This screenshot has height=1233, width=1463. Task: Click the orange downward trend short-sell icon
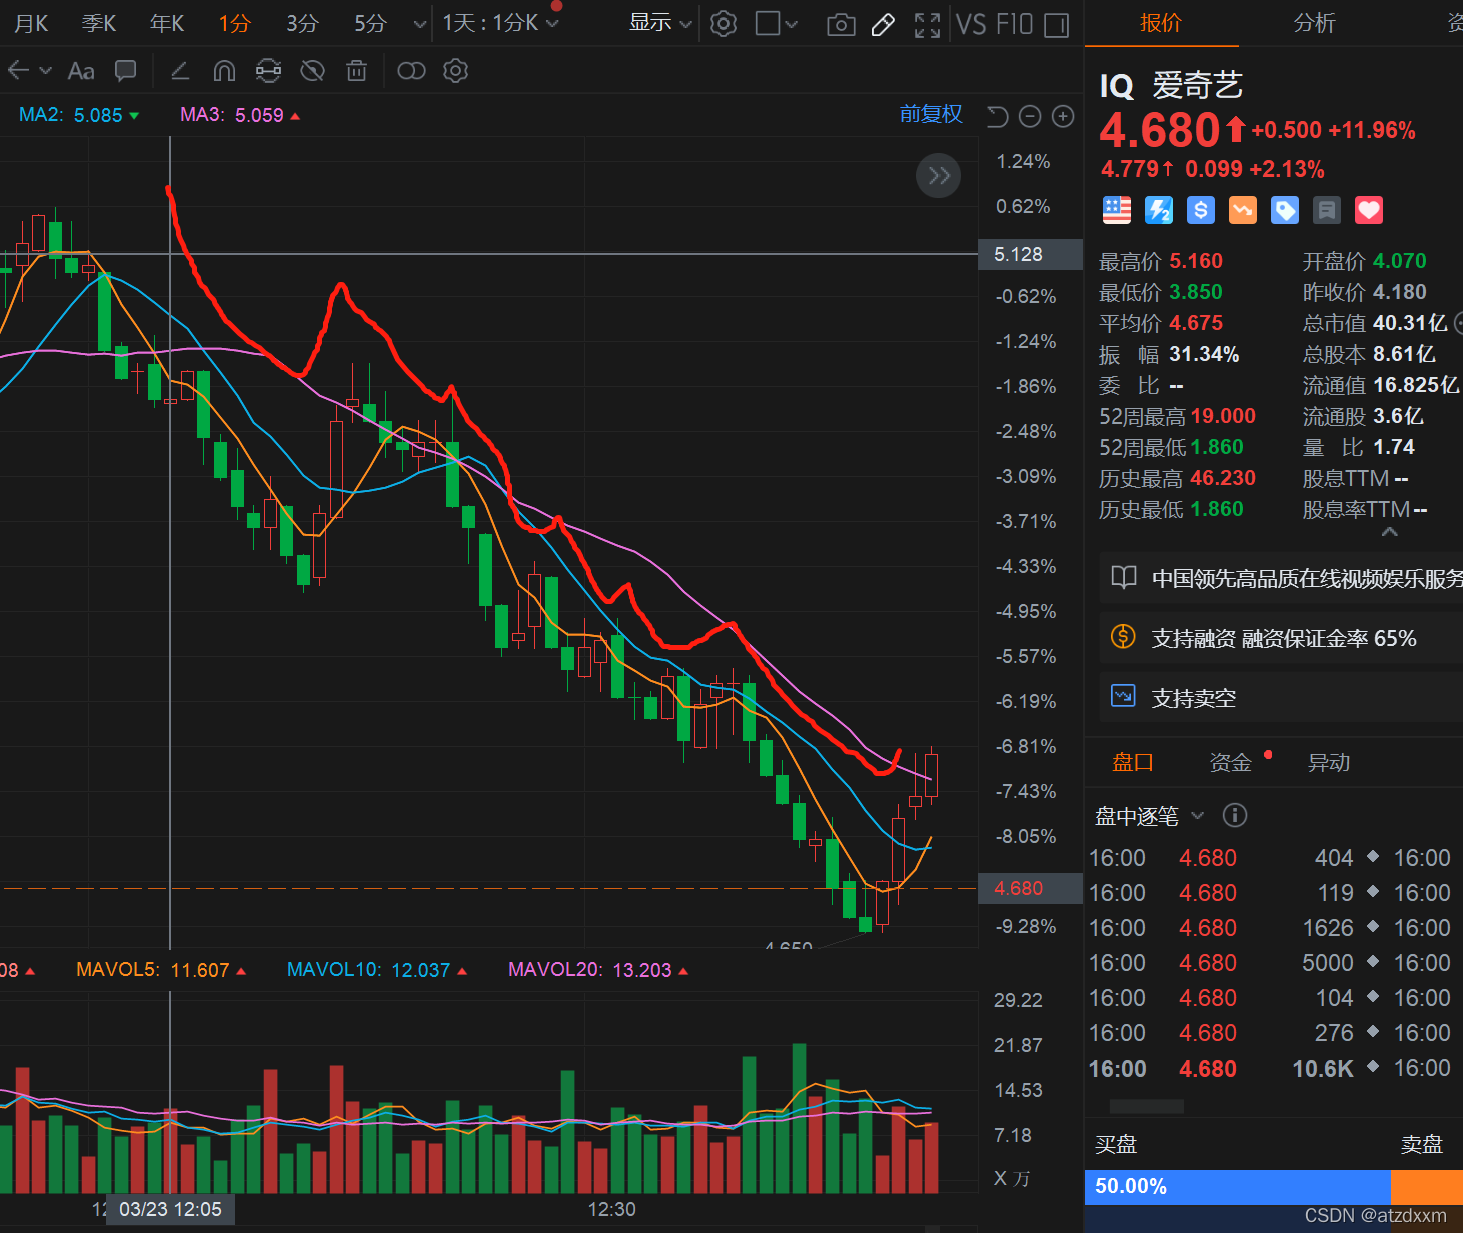point(1243,209)
